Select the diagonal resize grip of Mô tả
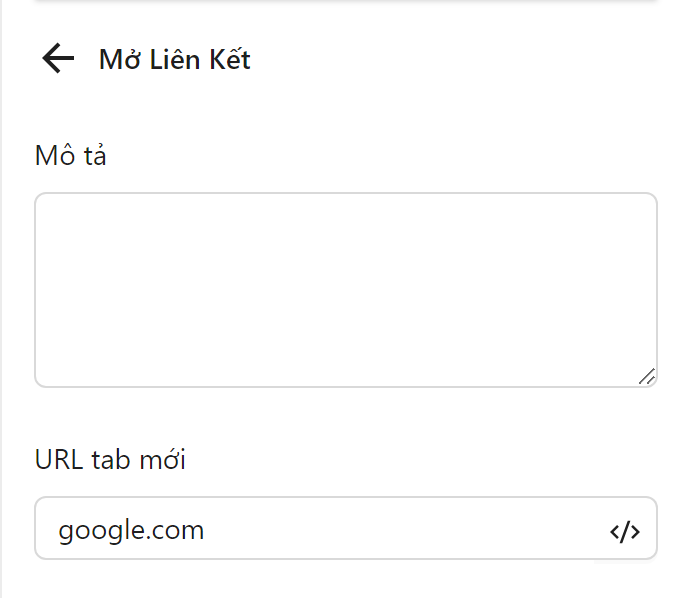Screen dimensions: 674x598 pyautogui.click(x=647, y=376)
